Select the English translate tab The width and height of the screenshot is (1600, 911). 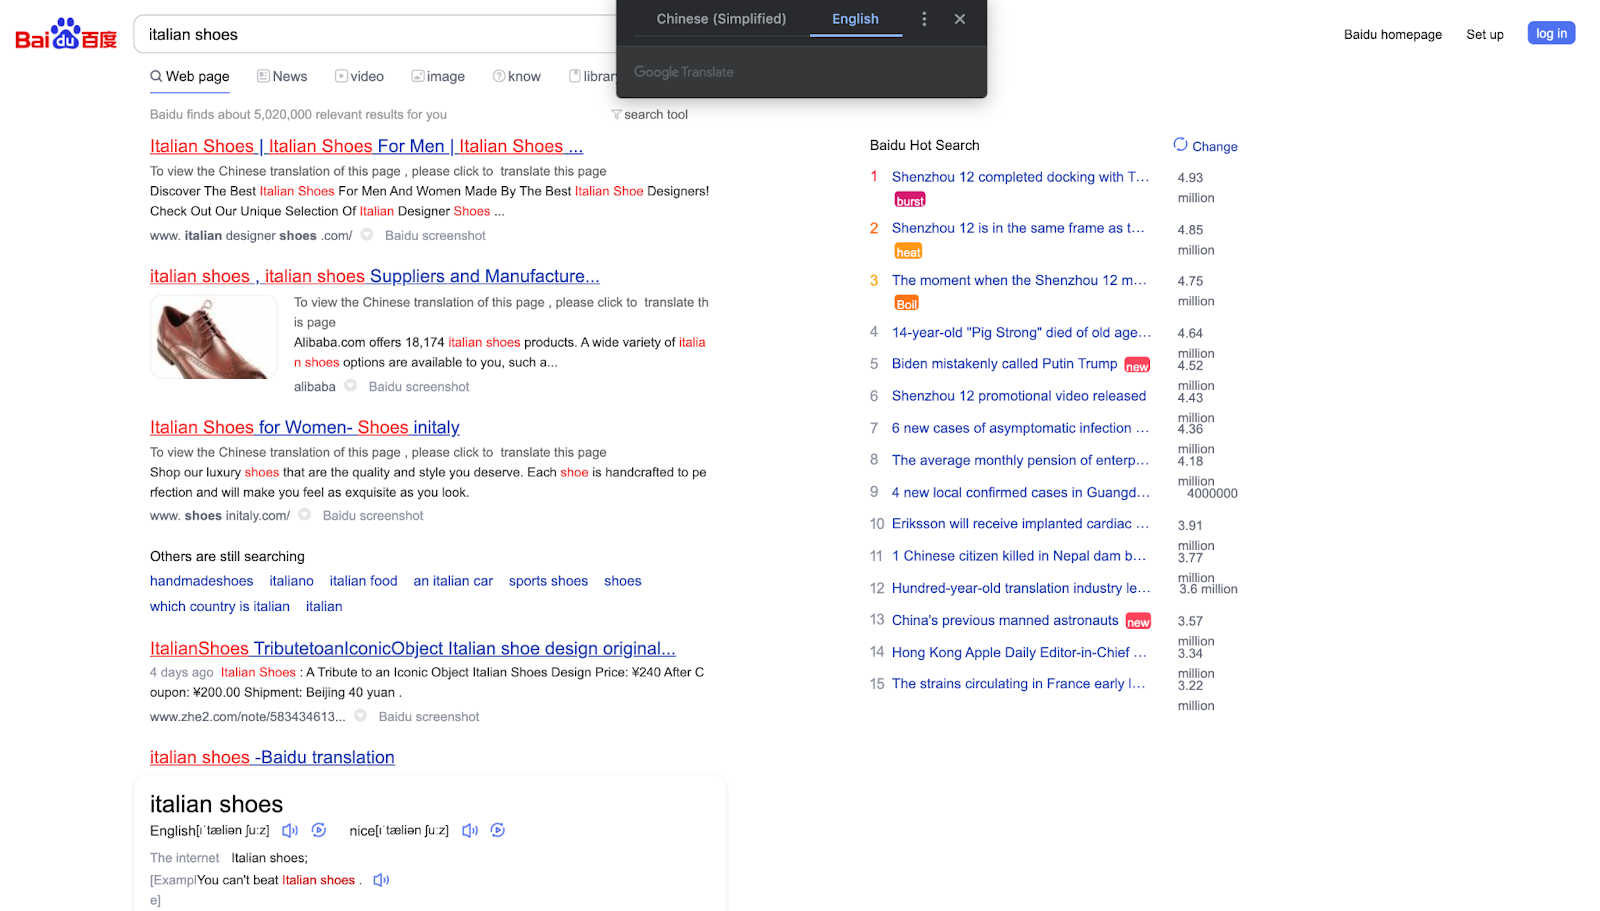pos(856,19)
